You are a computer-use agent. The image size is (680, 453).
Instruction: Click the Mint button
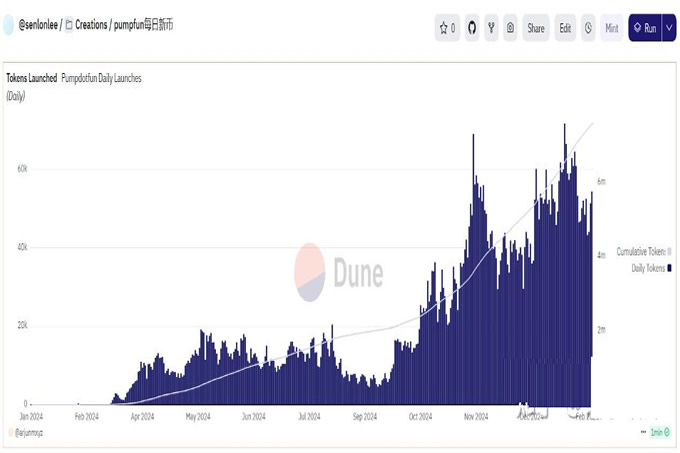tap(612, 28)
